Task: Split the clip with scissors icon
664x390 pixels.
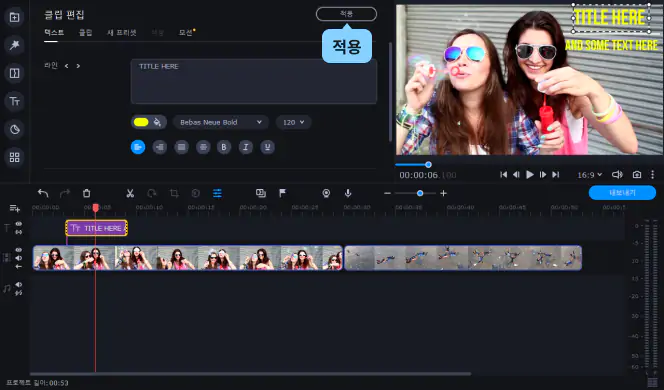Action: [130, 193]
